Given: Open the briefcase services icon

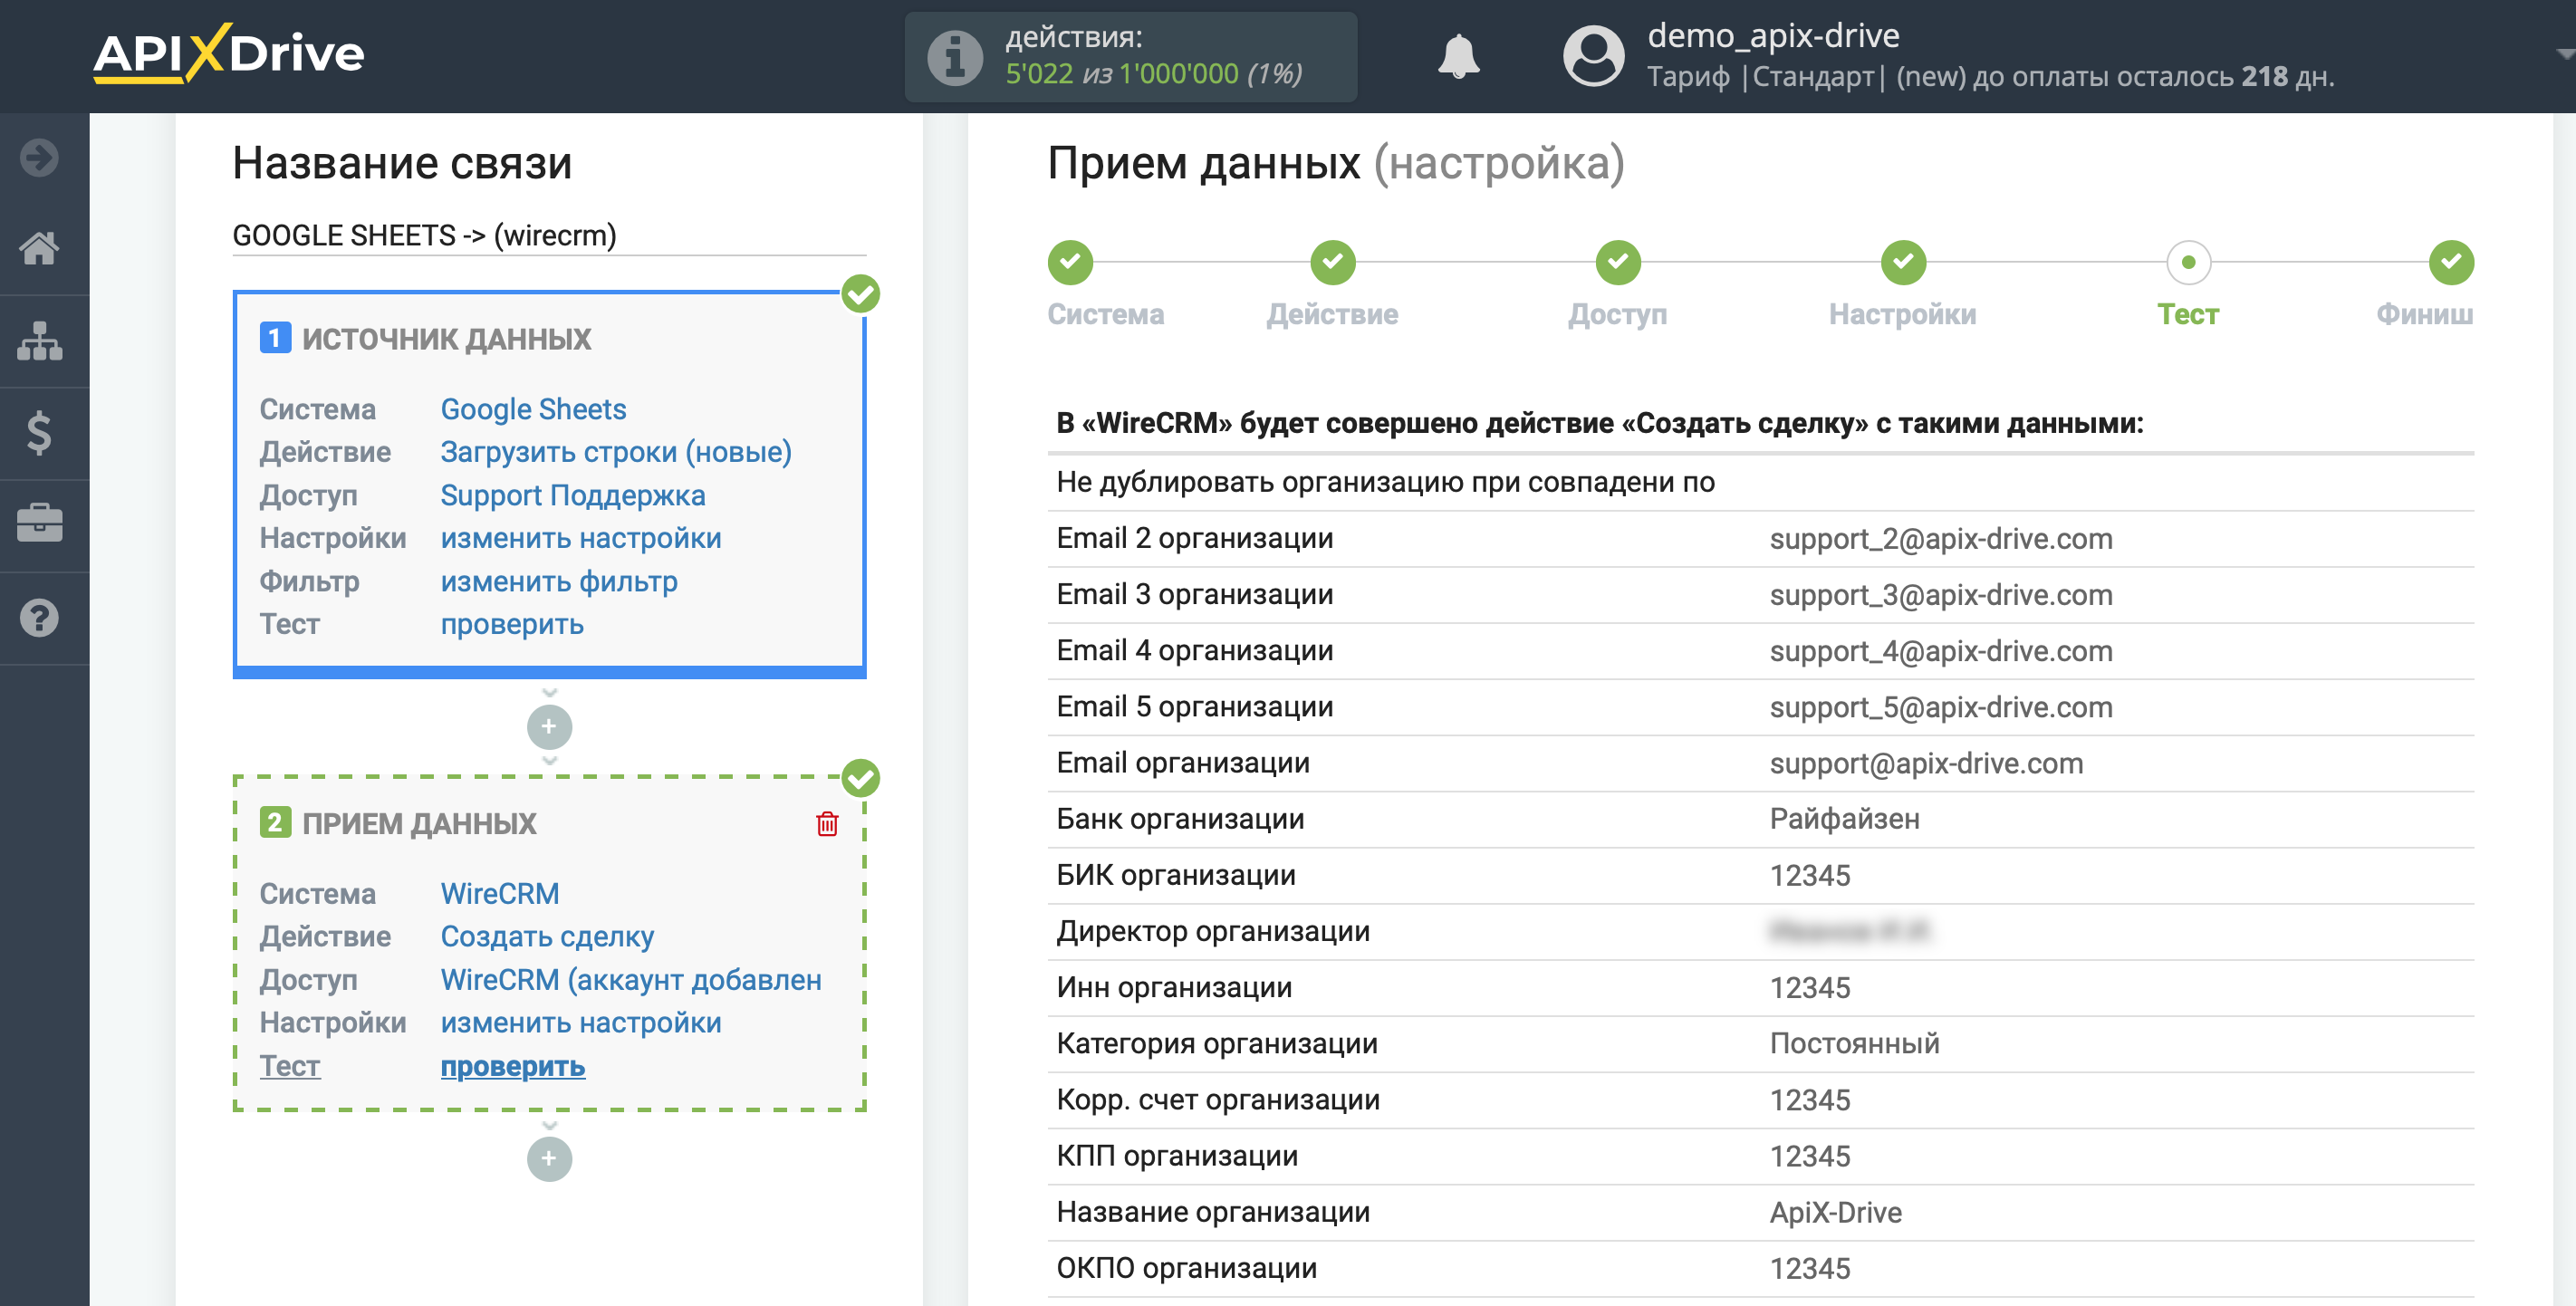Looking at the screenshot, I should point(40,524).
